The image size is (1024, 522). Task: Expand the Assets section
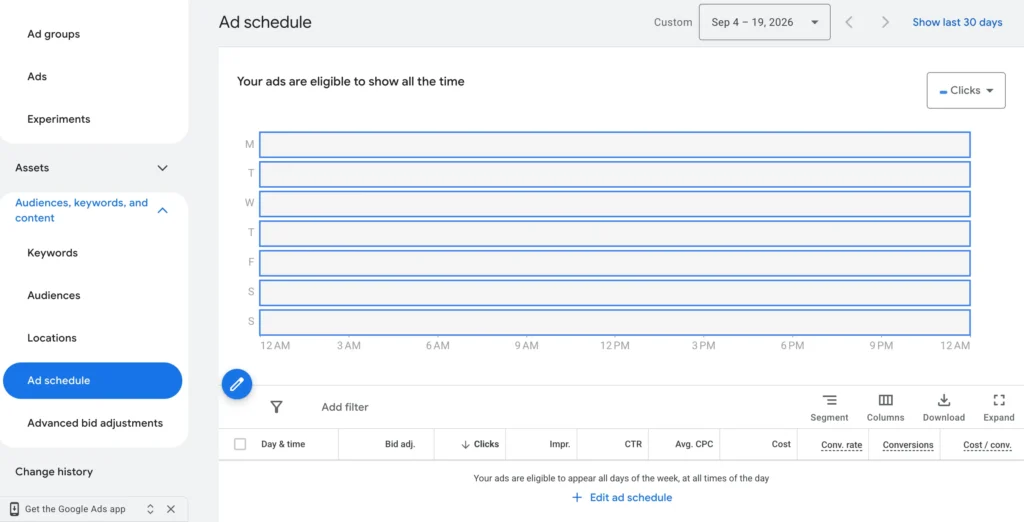(163, 168)
